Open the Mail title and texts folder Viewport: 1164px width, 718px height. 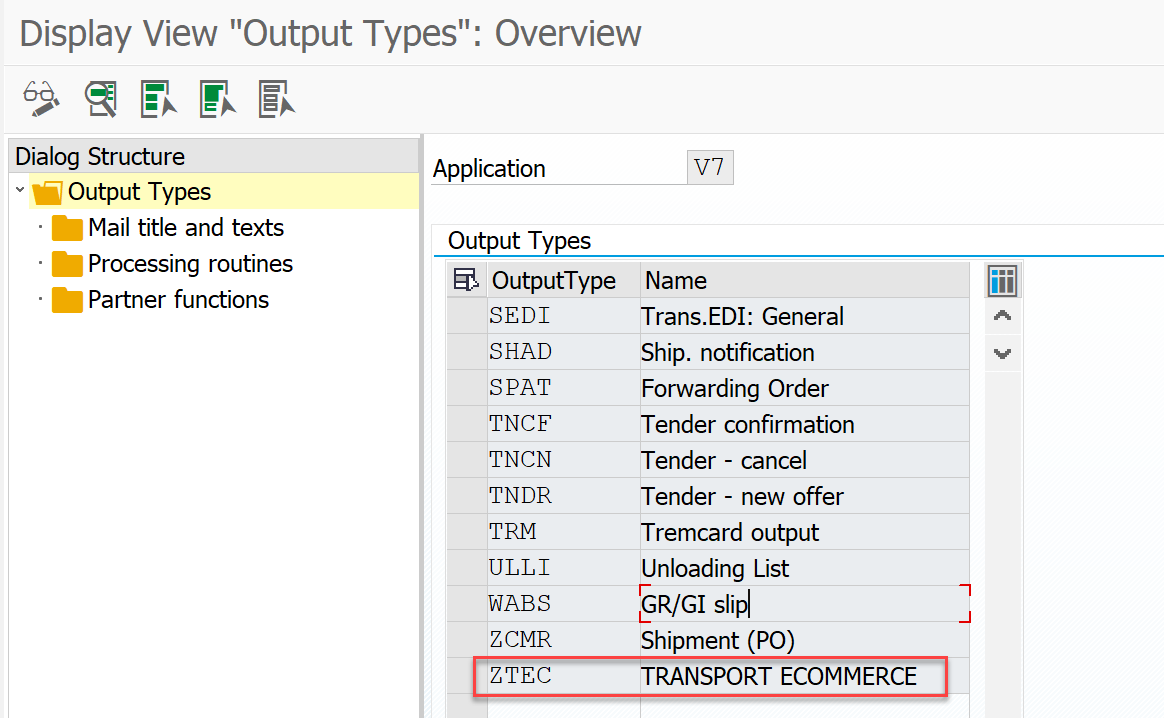185,228
